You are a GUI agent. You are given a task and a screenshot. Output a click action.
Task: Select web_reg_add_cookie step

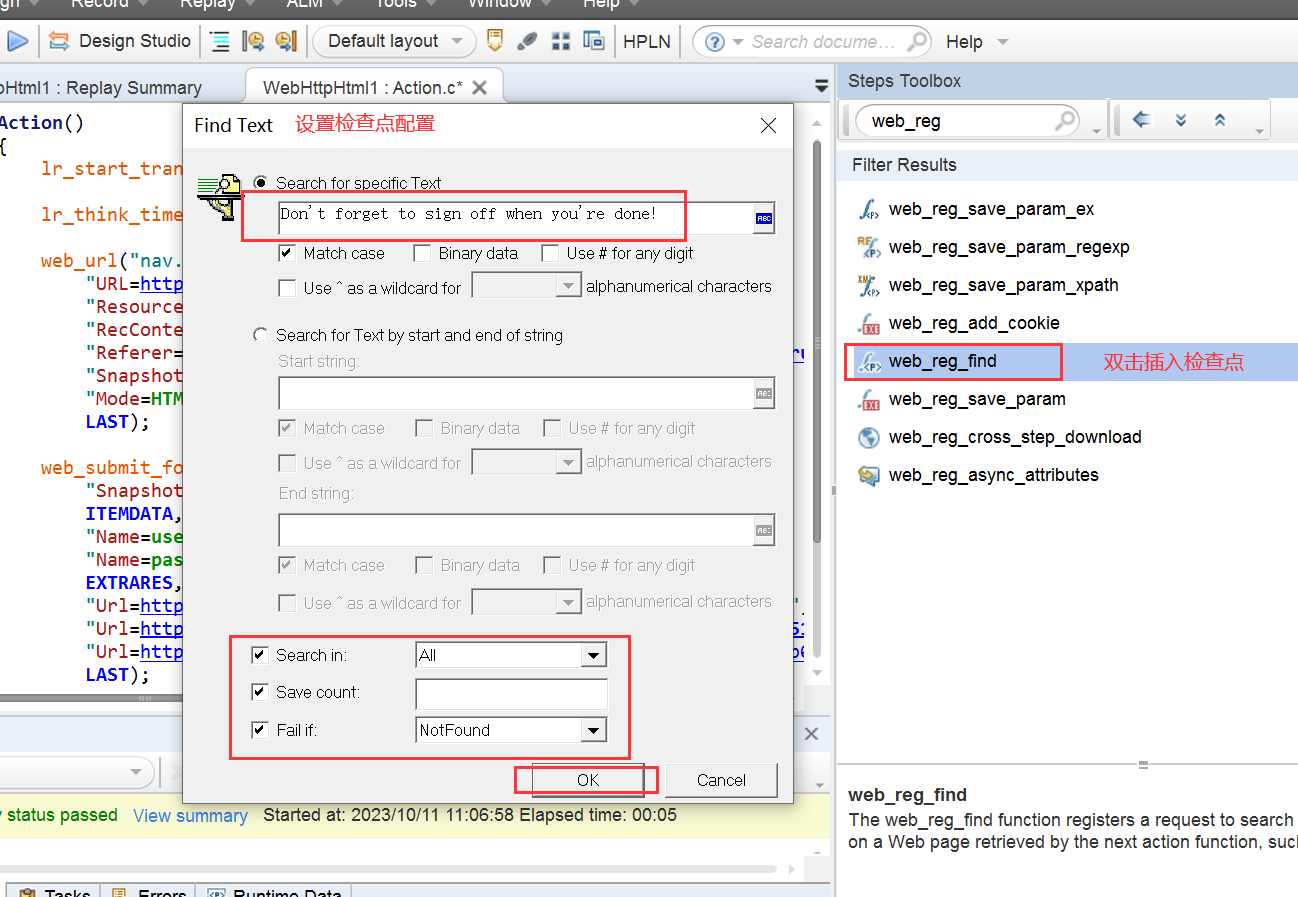click(x=974, y=323)
